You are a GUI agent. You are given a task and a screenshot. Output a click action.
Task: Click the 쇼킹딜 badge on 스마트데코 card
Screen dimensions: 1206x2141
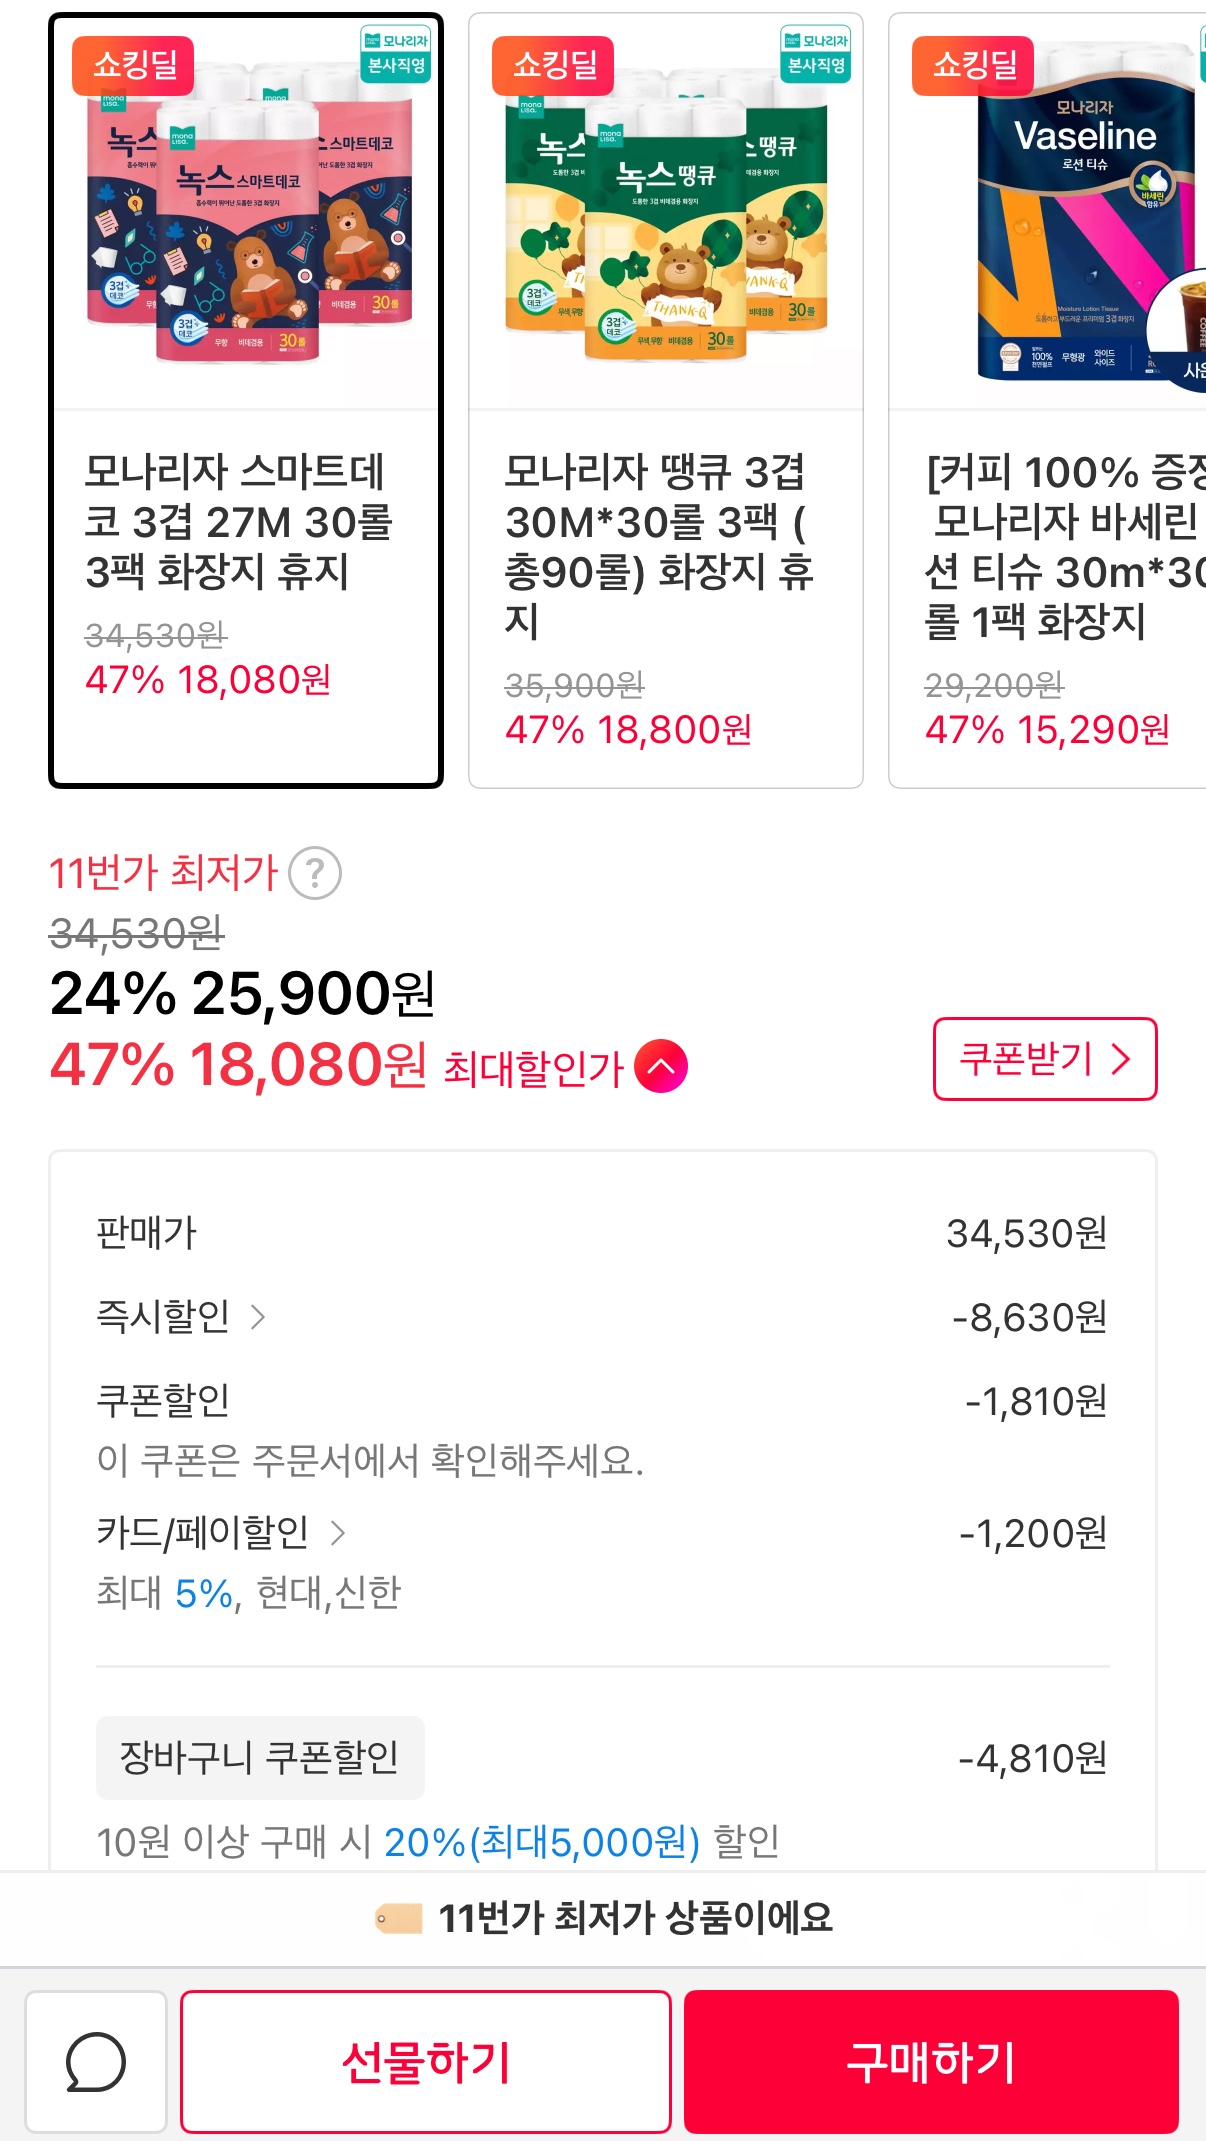133,65
